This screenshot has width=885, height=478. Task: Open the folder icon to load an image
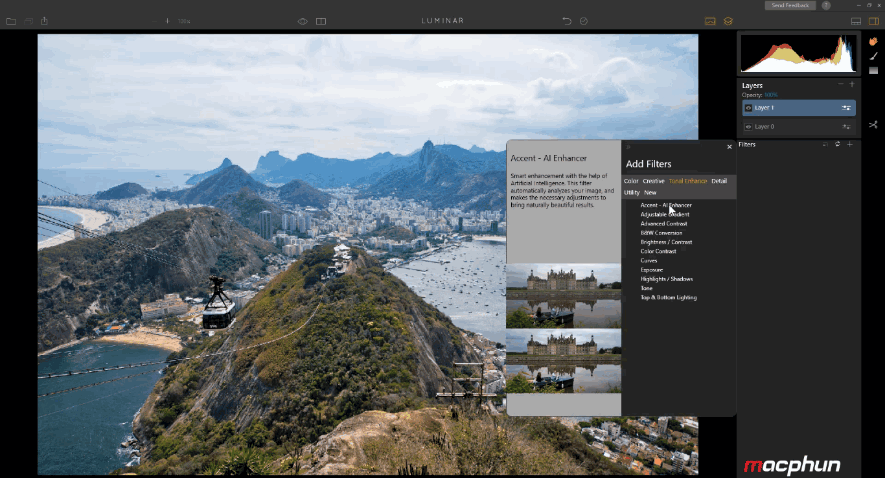(x=11, y=21)
